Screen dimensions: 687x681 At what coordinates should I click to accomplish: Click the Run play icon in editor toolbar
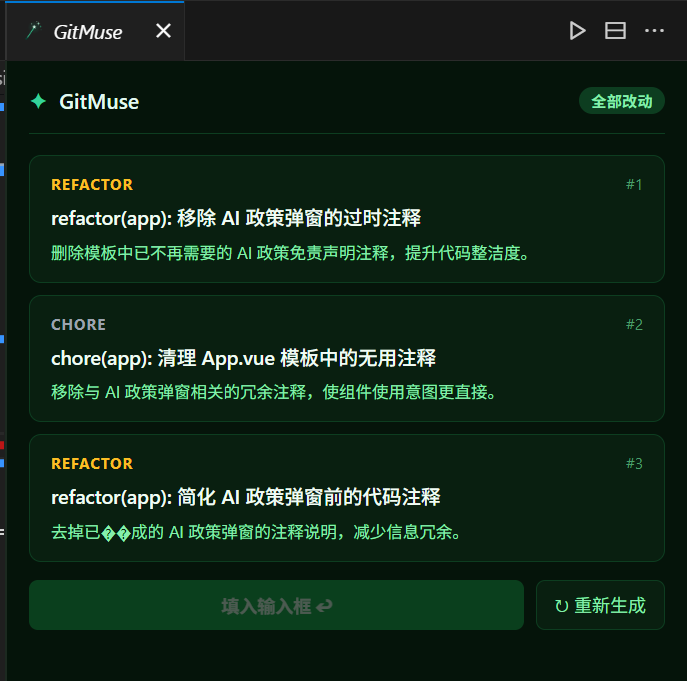pyautogui.click(x=577, y=31)
